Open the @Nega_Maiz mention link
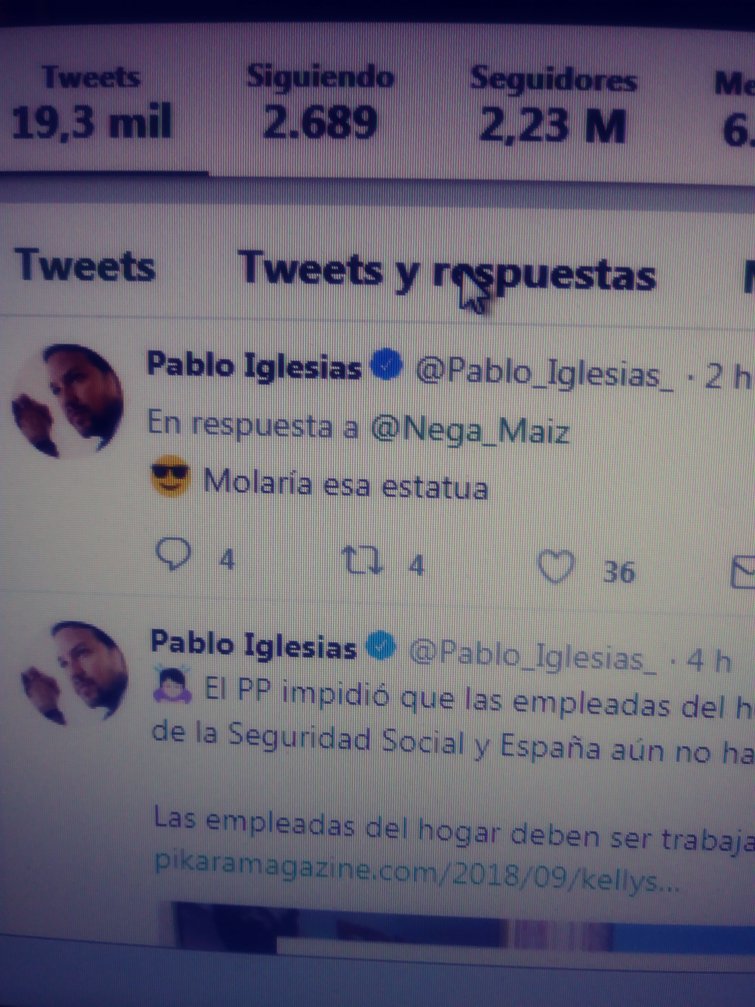The image size is (755, 1007). pos(470,429)
